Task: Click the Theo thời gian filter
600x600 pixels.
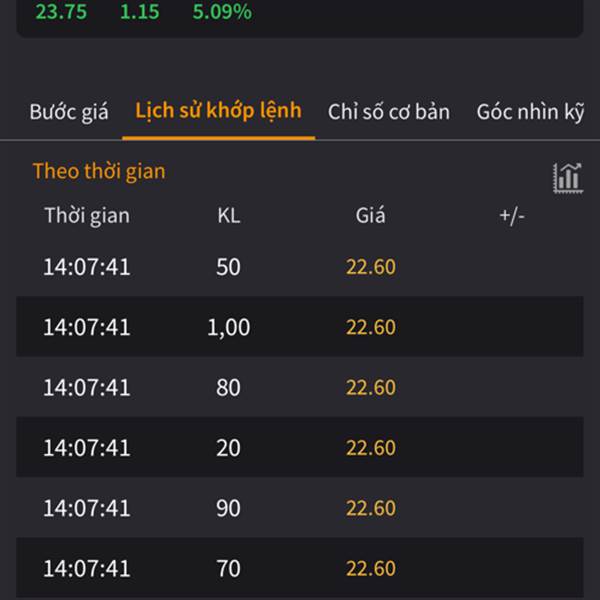Action: click(x=99, y=171)
